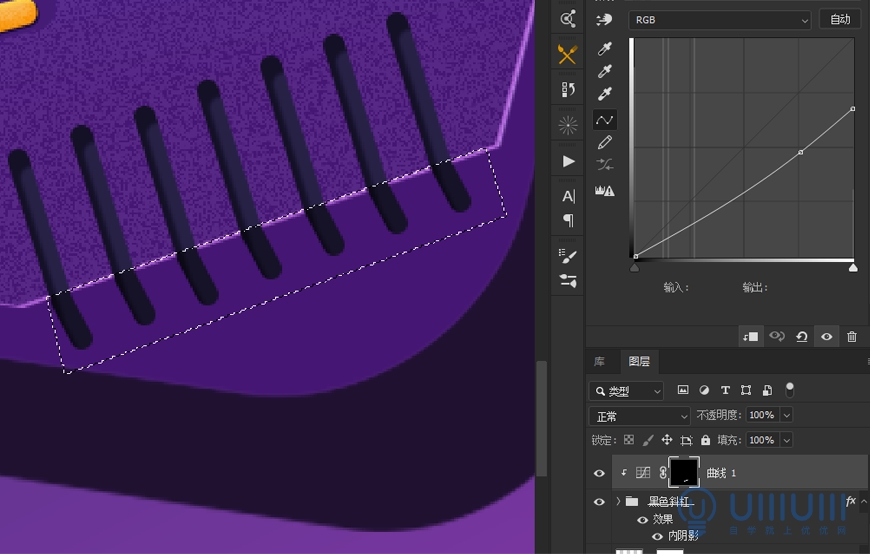This screenshot has height=554, width=870.
Task: Reset curves to adjustment defaults
Action: pyautogui.click(x=801, y=336)
